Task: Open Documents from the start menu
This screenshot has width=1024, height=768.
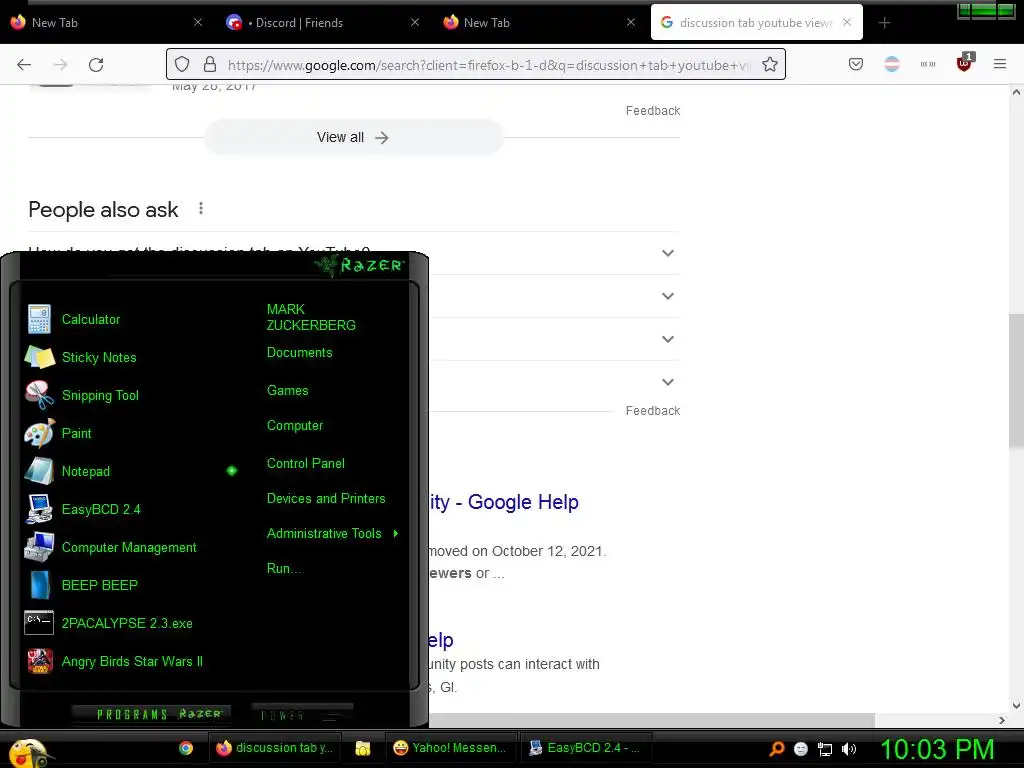Action: pyautogui.click(x=299, y=353)
